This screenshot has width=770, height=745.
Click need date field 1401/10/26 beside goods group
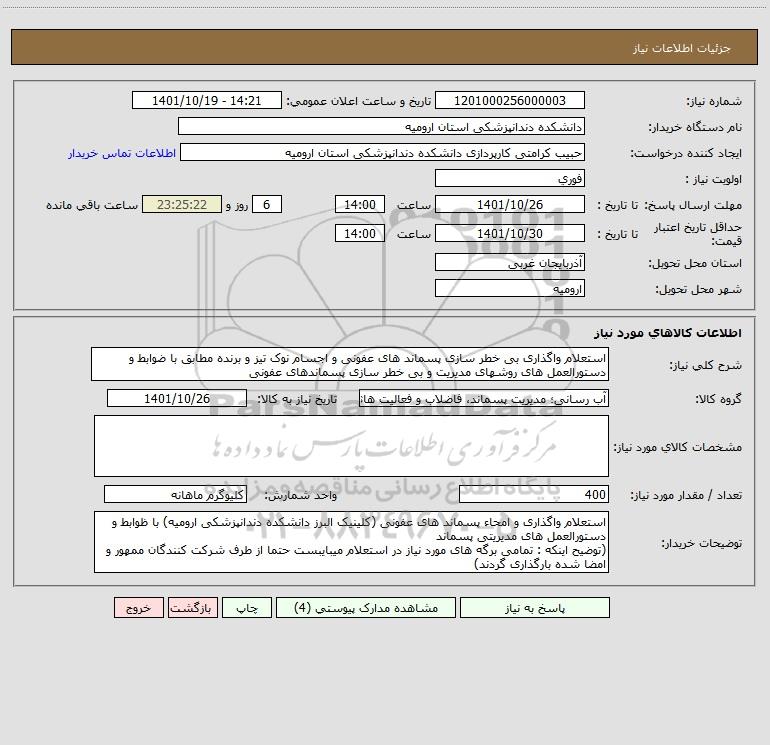tap(177, 398)
